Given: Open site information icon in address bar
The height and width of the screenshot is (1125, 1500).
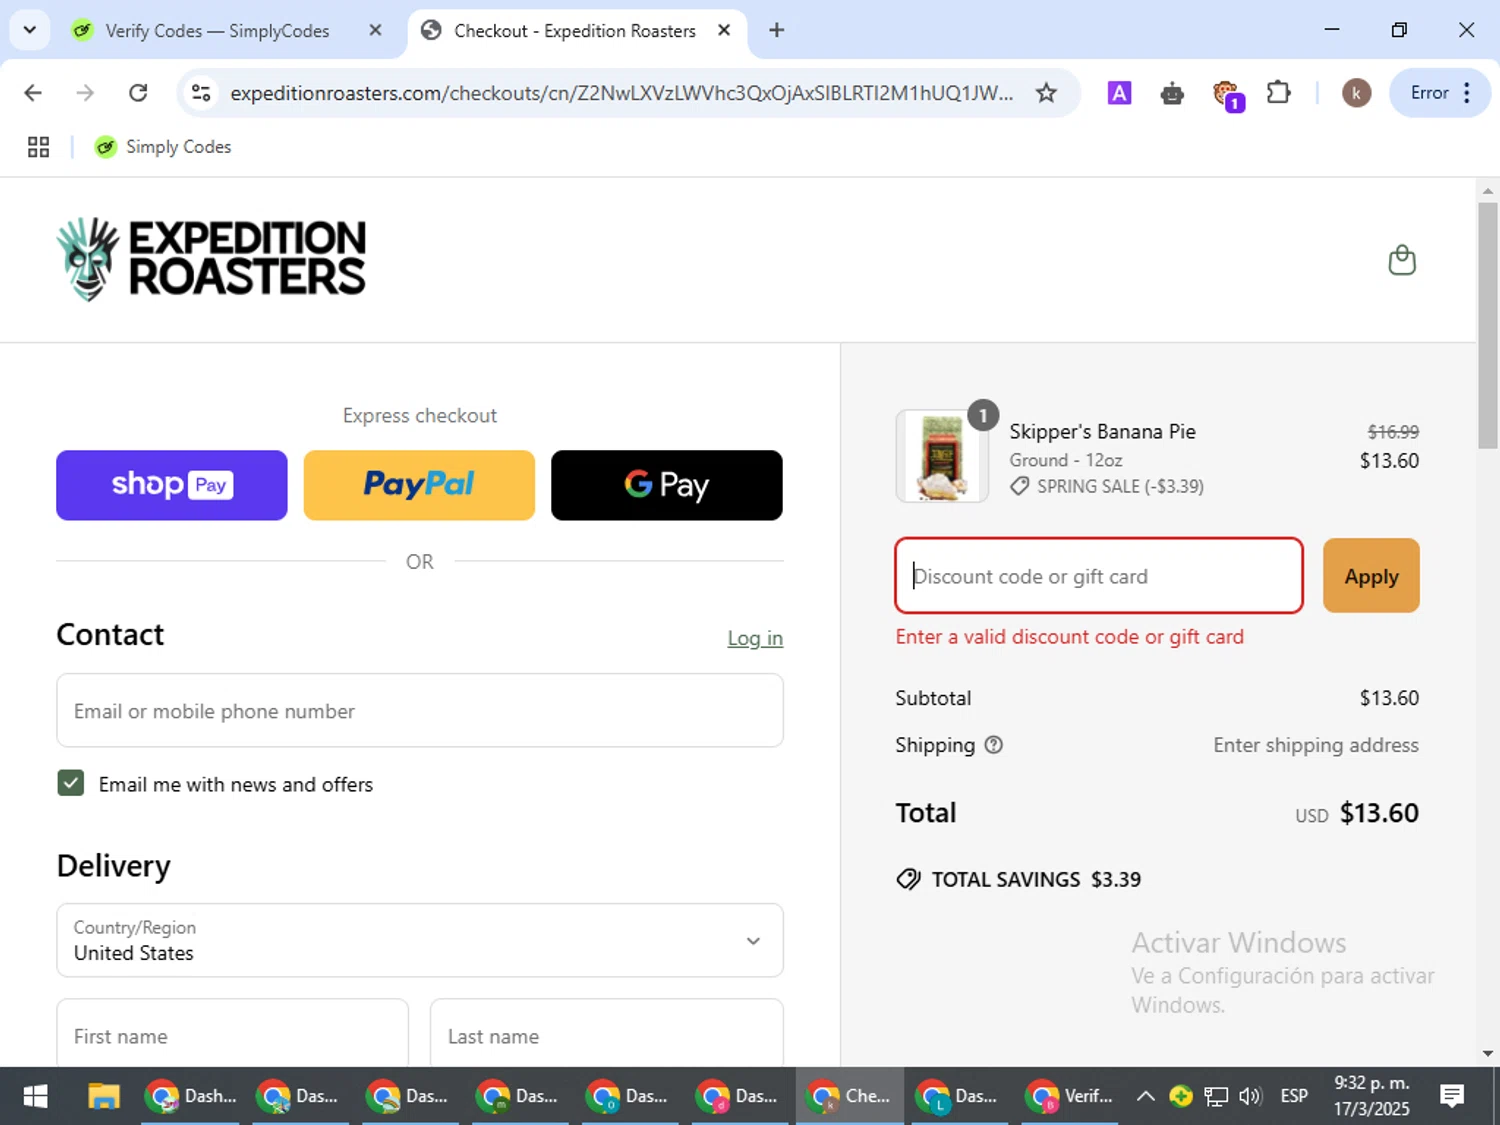Looking at the screenshot, I should pyautogui.click(x=201, y=93).
